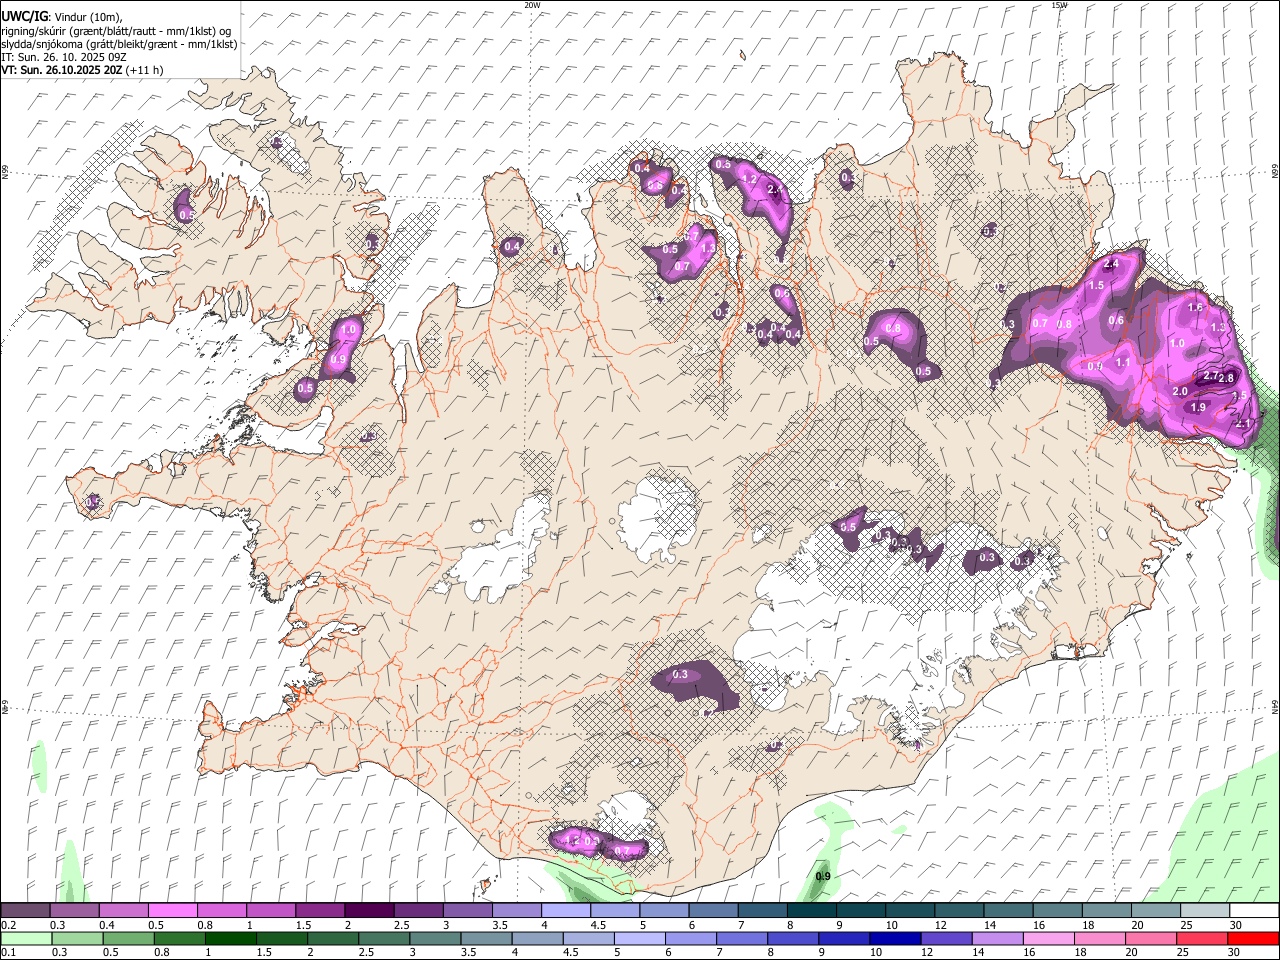Screen dimensions: 1280x960
Task: Select rain scale swatch between 14 and 16
Action: [x=999, y=938]
